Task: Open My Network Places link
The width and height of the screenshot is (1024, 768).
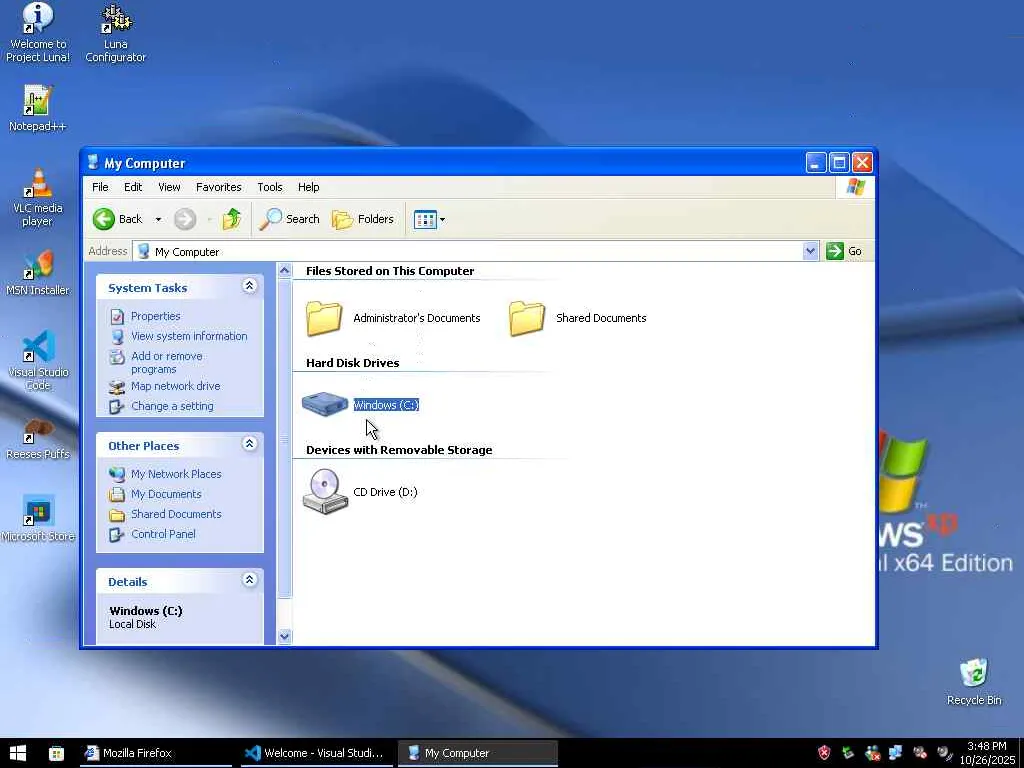Action: (x=176, y=474)
